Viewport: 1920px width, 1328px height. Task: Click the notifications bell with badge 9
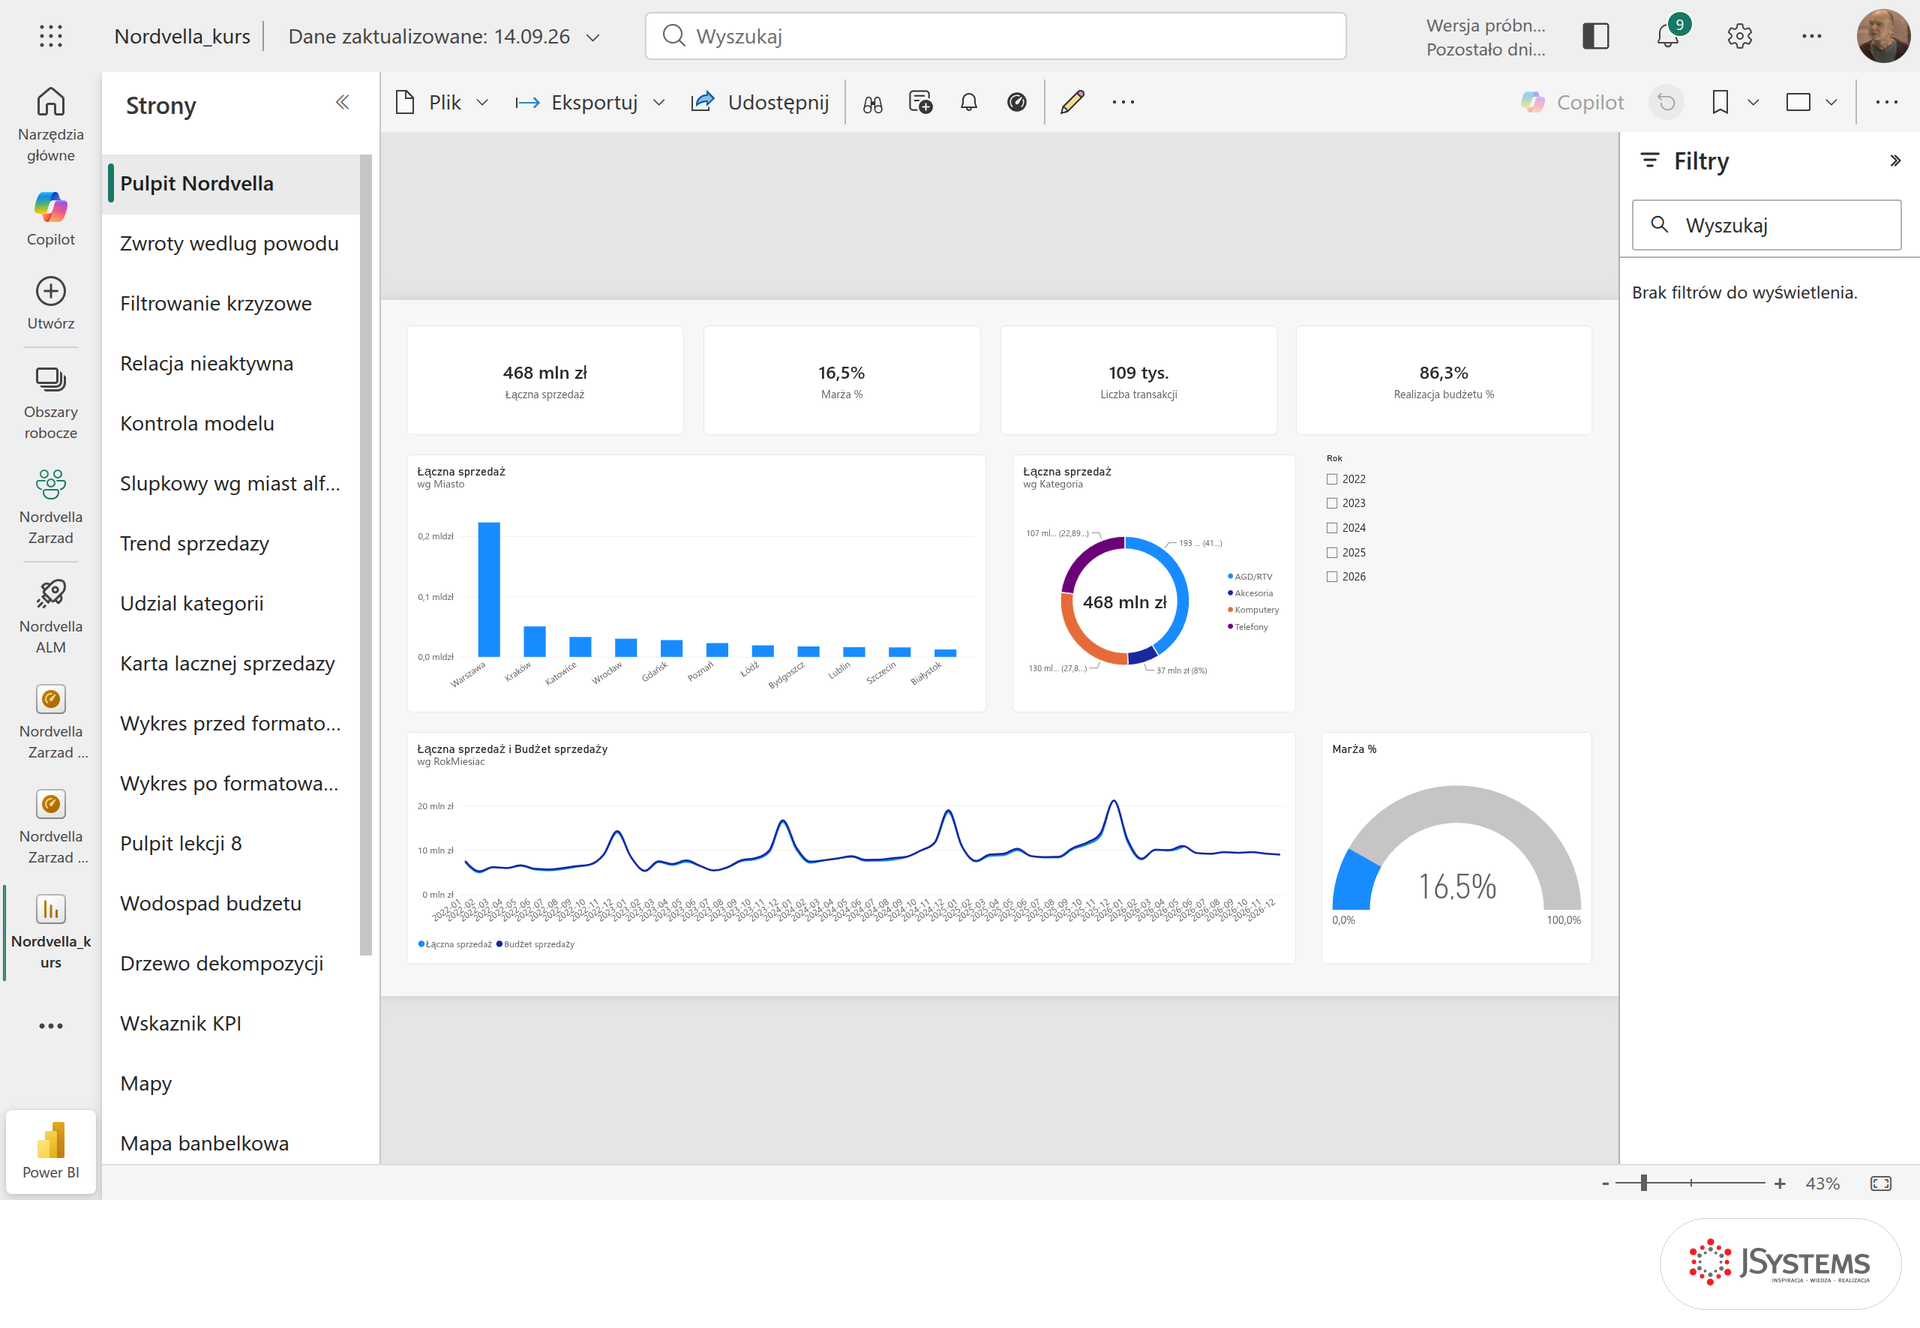[x=1668, y=36]
